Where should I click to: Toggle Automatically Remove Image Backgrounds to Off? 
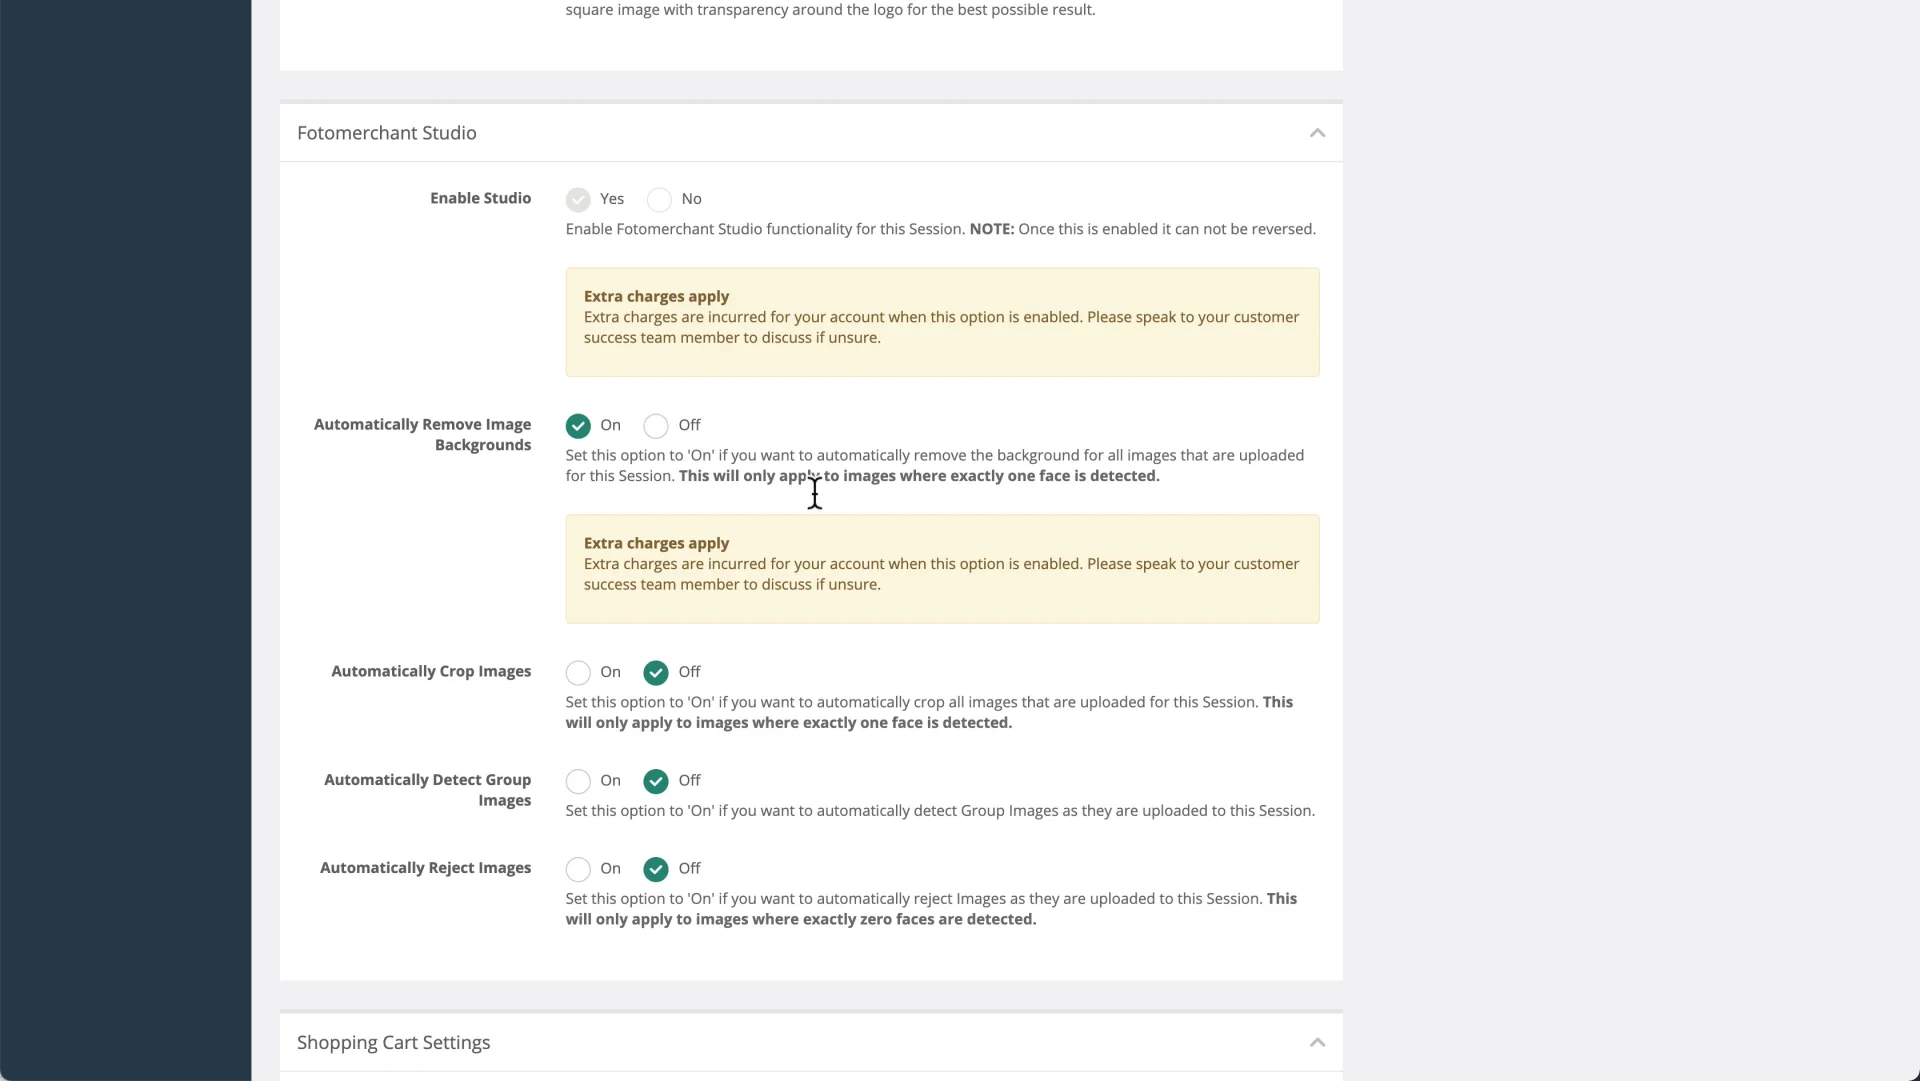pyautogui.click(x=655, y=424)
